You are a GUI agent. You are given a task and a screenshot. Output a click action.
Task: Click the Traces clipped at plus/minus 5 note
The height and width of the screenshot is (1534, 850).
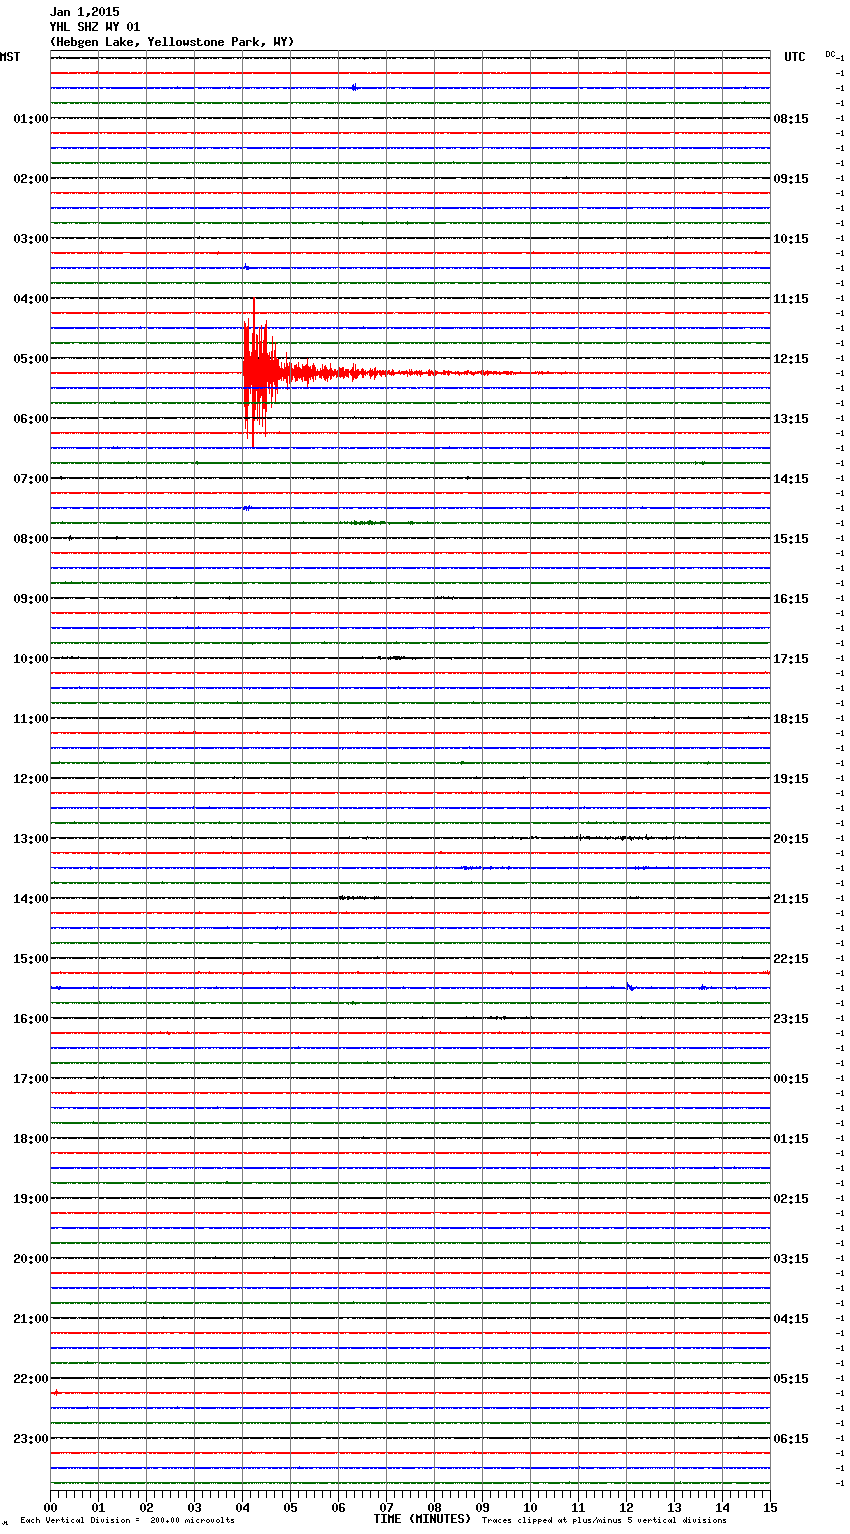(x=604, y=1520)
